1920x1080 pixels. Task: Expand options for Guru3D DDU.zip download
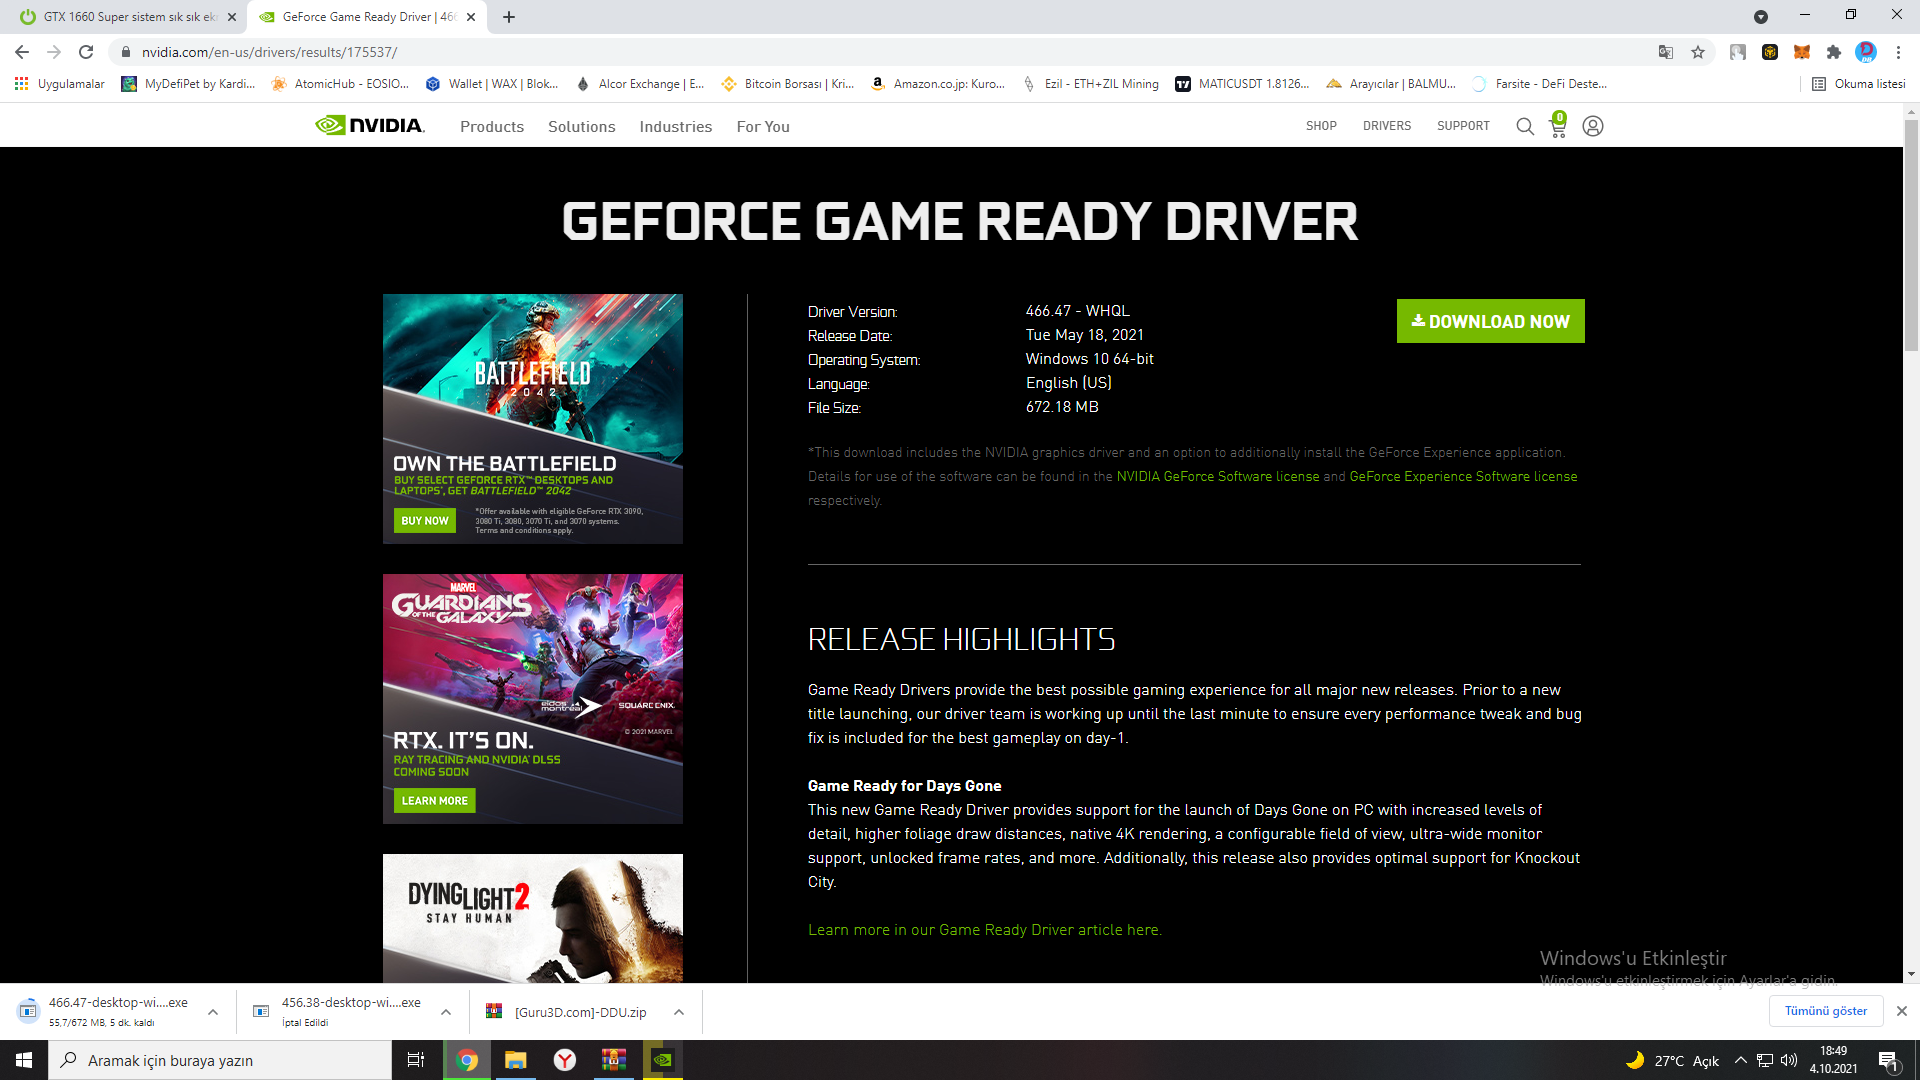[x=679, y=1012]
